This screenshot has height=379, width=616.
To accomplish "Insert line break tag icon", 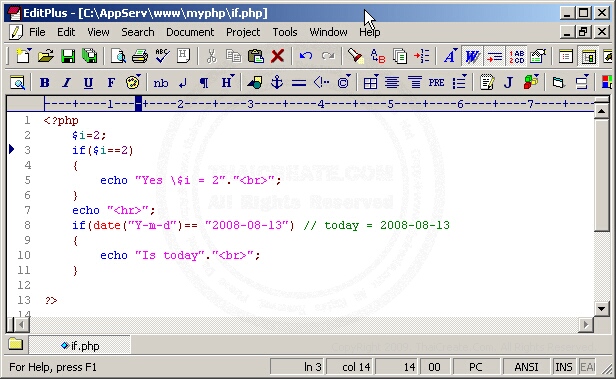I will pos(183,82).
